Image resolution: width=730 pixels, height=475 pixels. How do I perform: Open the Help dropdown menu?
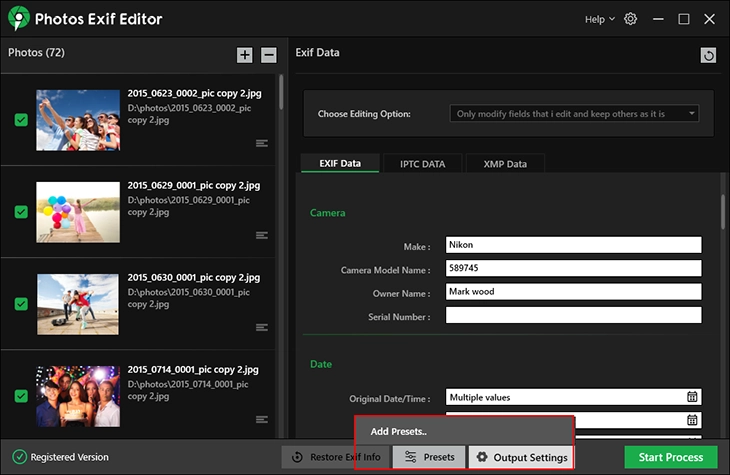600,19
